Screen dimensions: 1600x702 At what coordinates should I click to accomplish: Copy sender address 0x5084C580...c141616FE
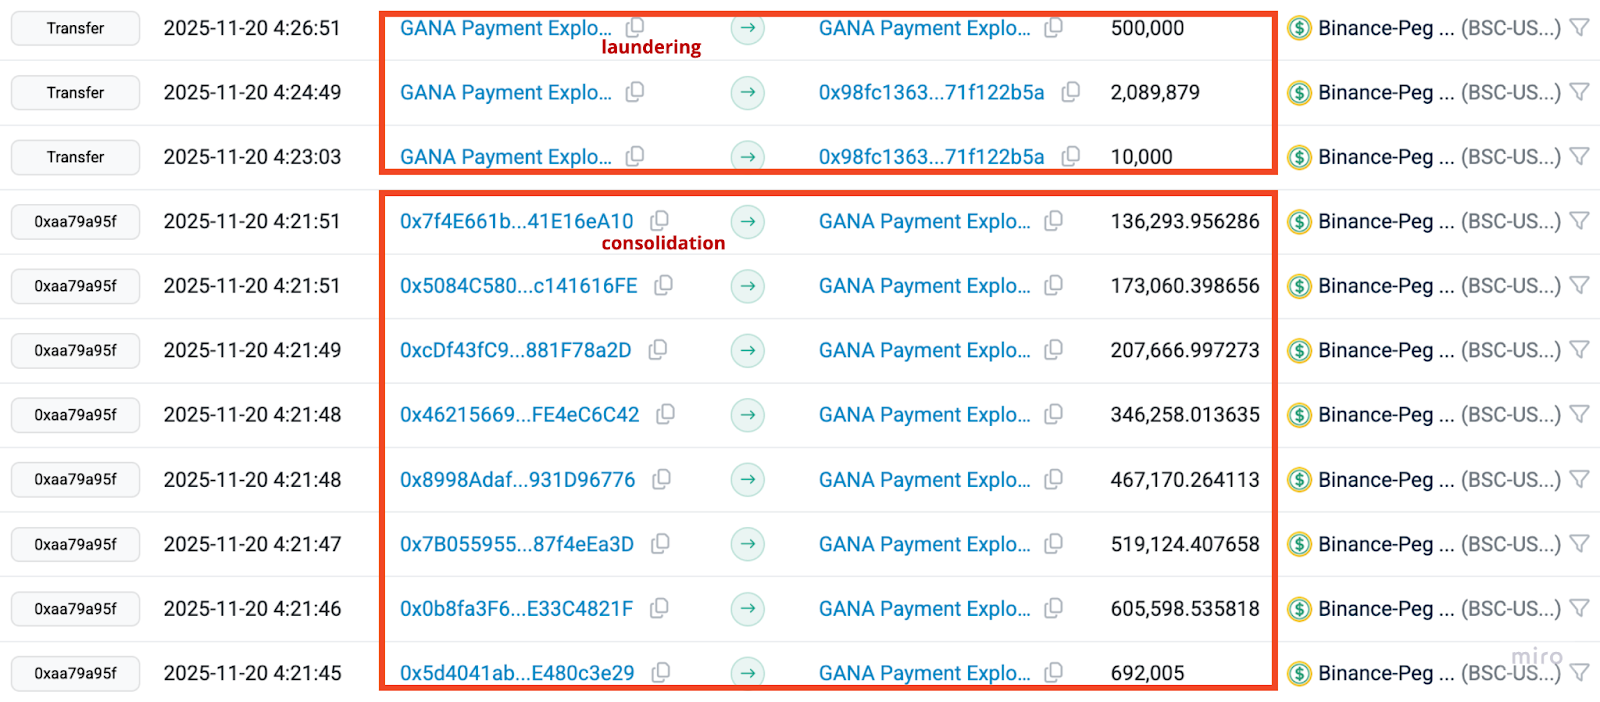pos(663,285)
